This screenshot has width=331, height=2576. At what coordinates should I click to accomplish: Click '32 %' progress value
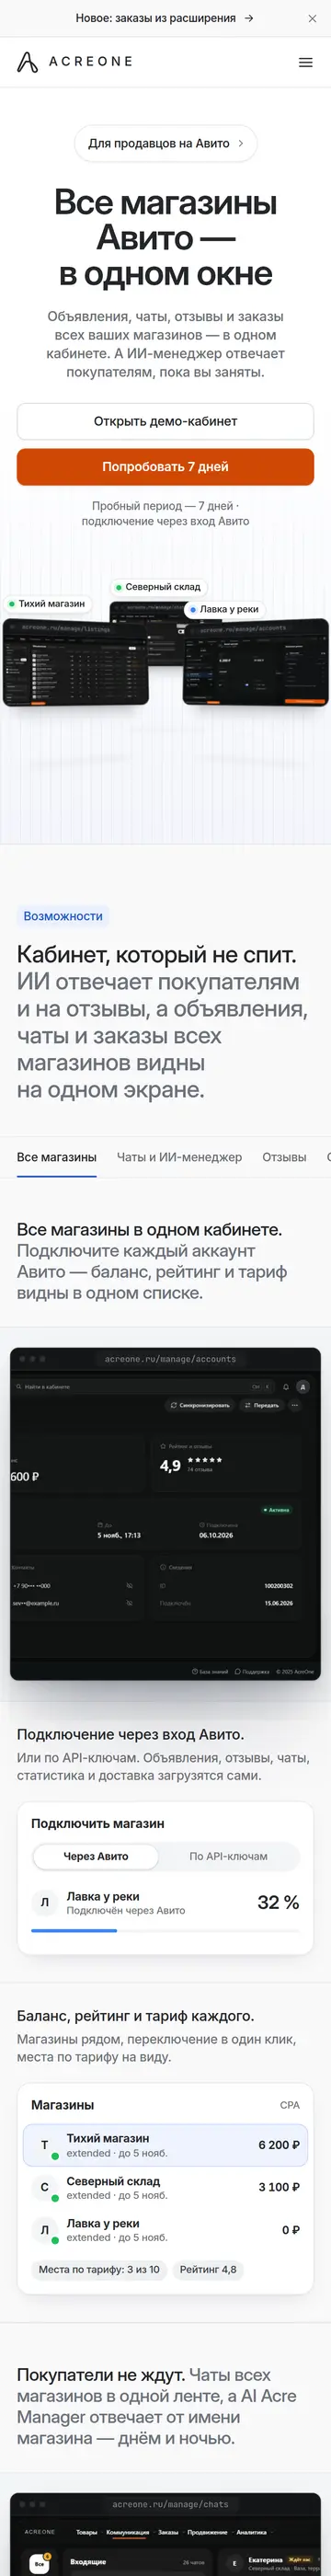tap(278, 1902)
